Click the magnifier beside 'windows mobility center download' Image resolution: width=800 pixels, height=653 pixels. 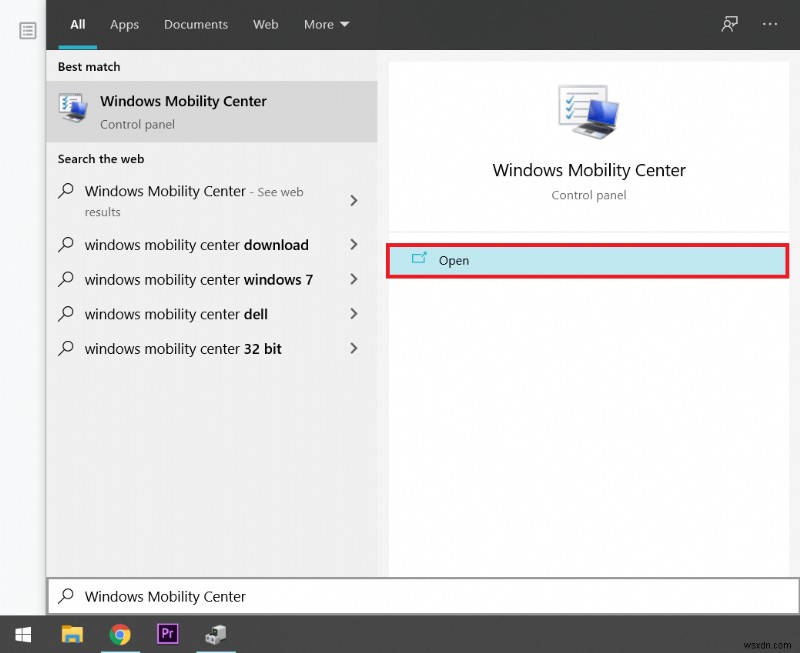point(66,245)
